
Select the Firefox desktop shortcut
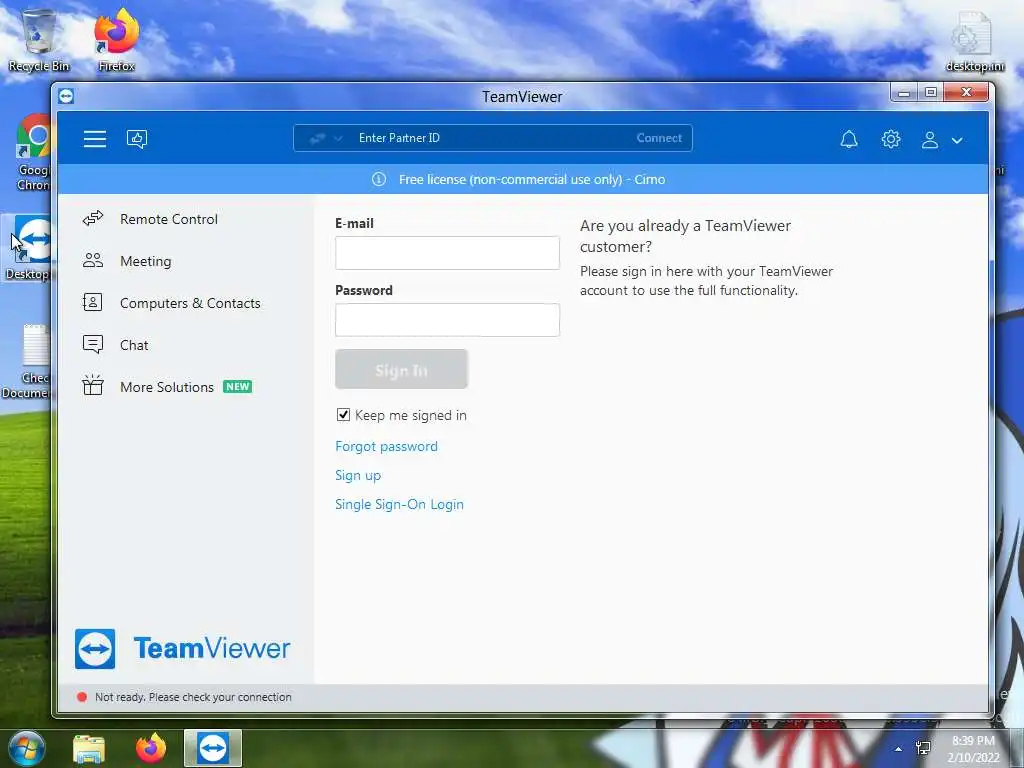pos(116,40)
